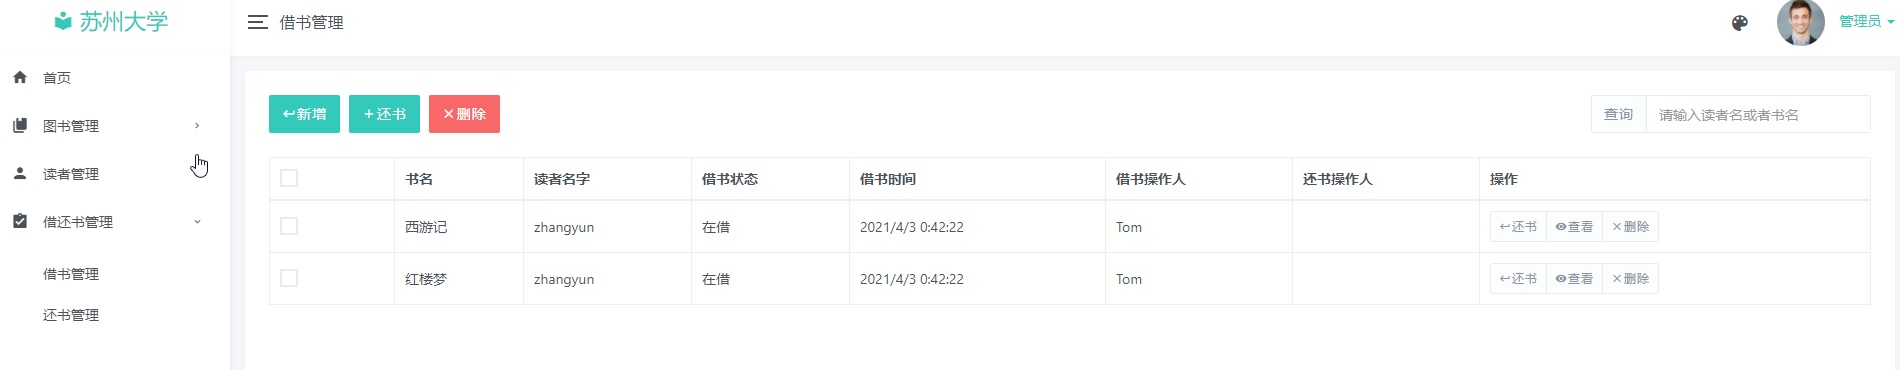The height and width of the screenshot is (370, 1900).
Task: Open the theme palette icon
Action: [1740, 23]
